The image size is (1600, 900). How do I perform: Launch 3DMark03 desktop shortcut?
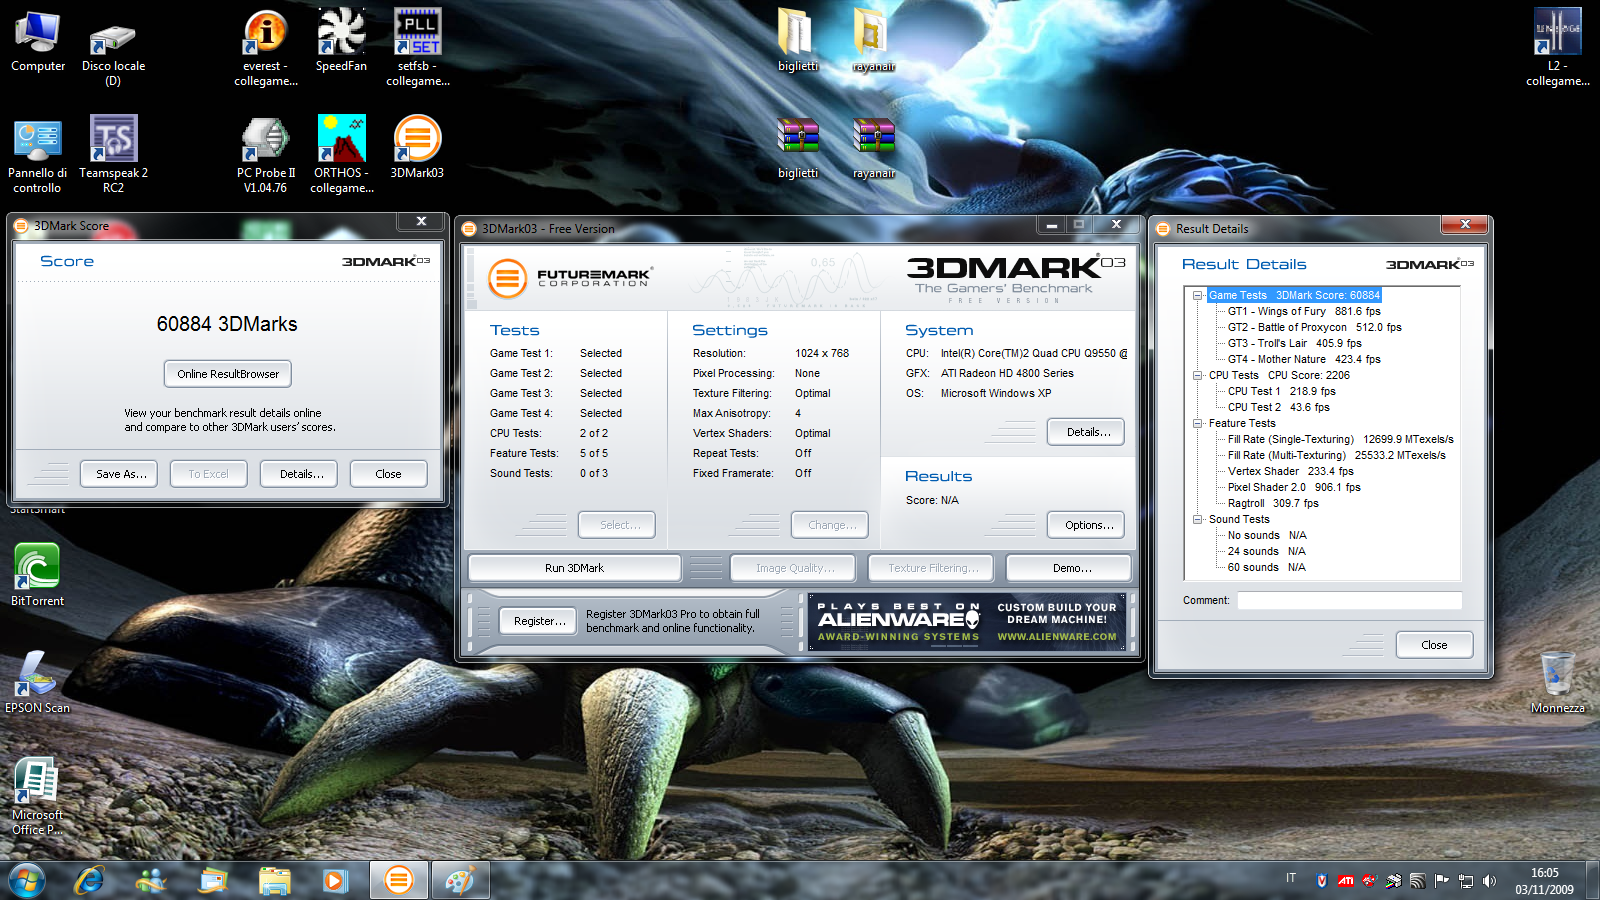click(417, 148)
